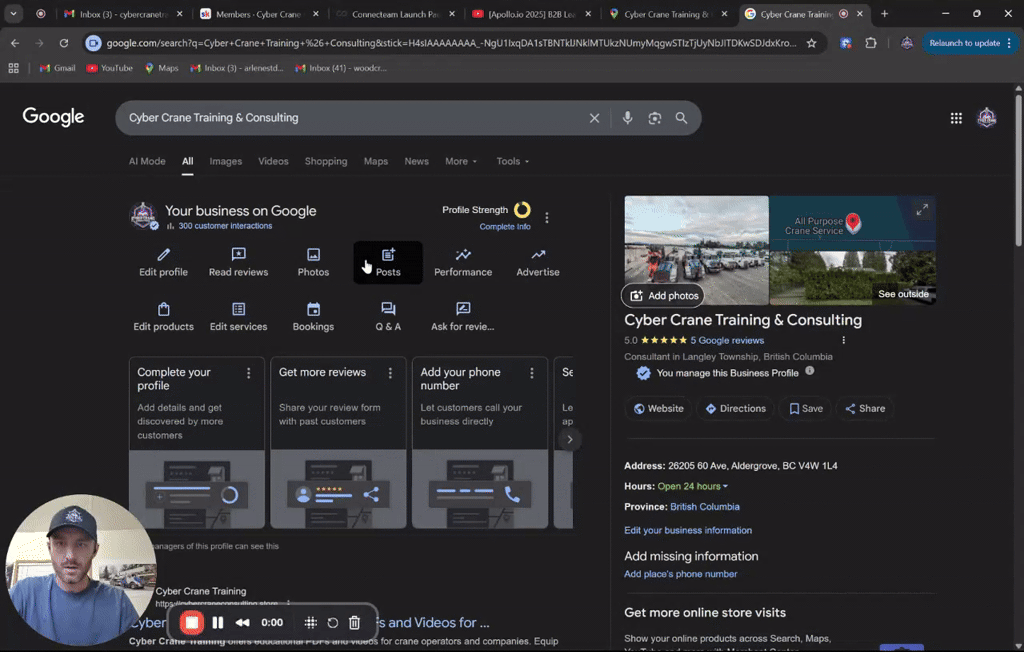Open the three-dot menu beside Google reviews
The image size is (1024, 652).
(843, 340)
